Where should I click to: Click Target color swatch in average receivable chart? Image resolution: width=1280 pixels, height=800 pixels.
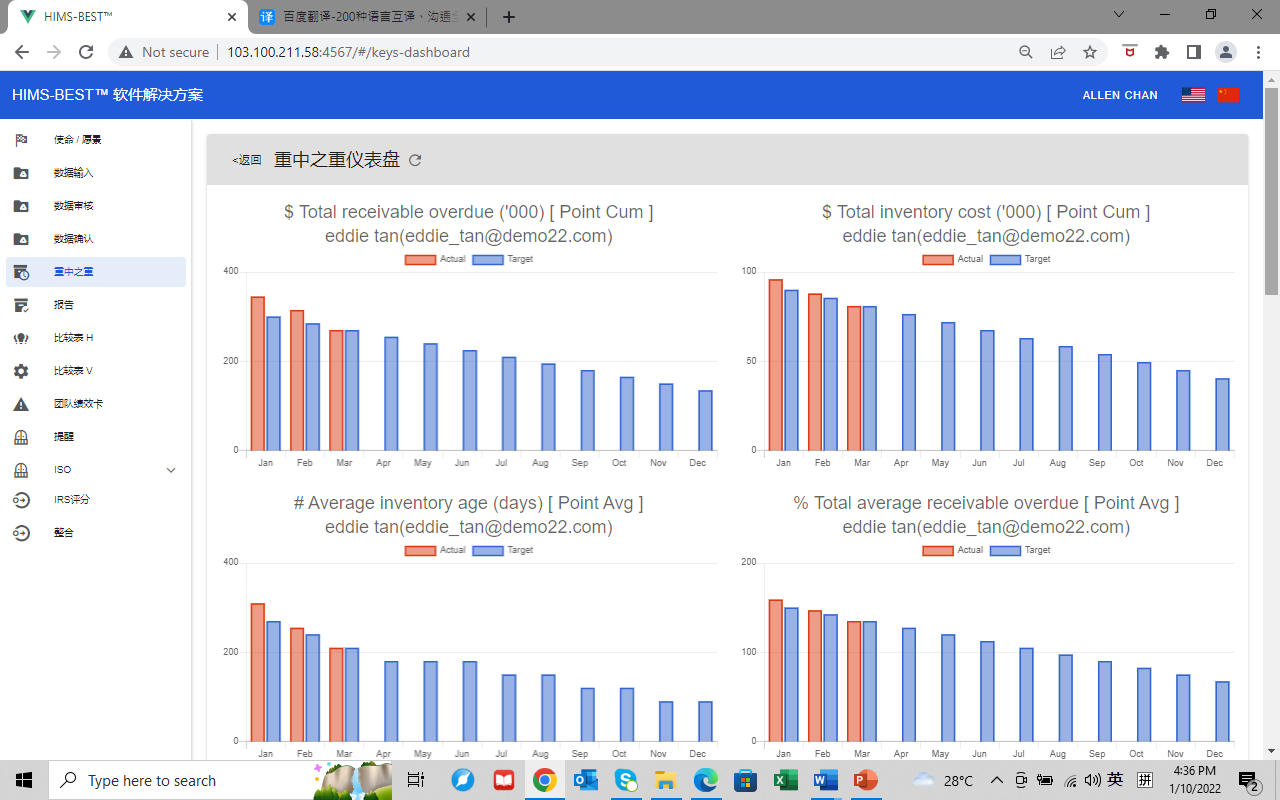(1005, 551)
